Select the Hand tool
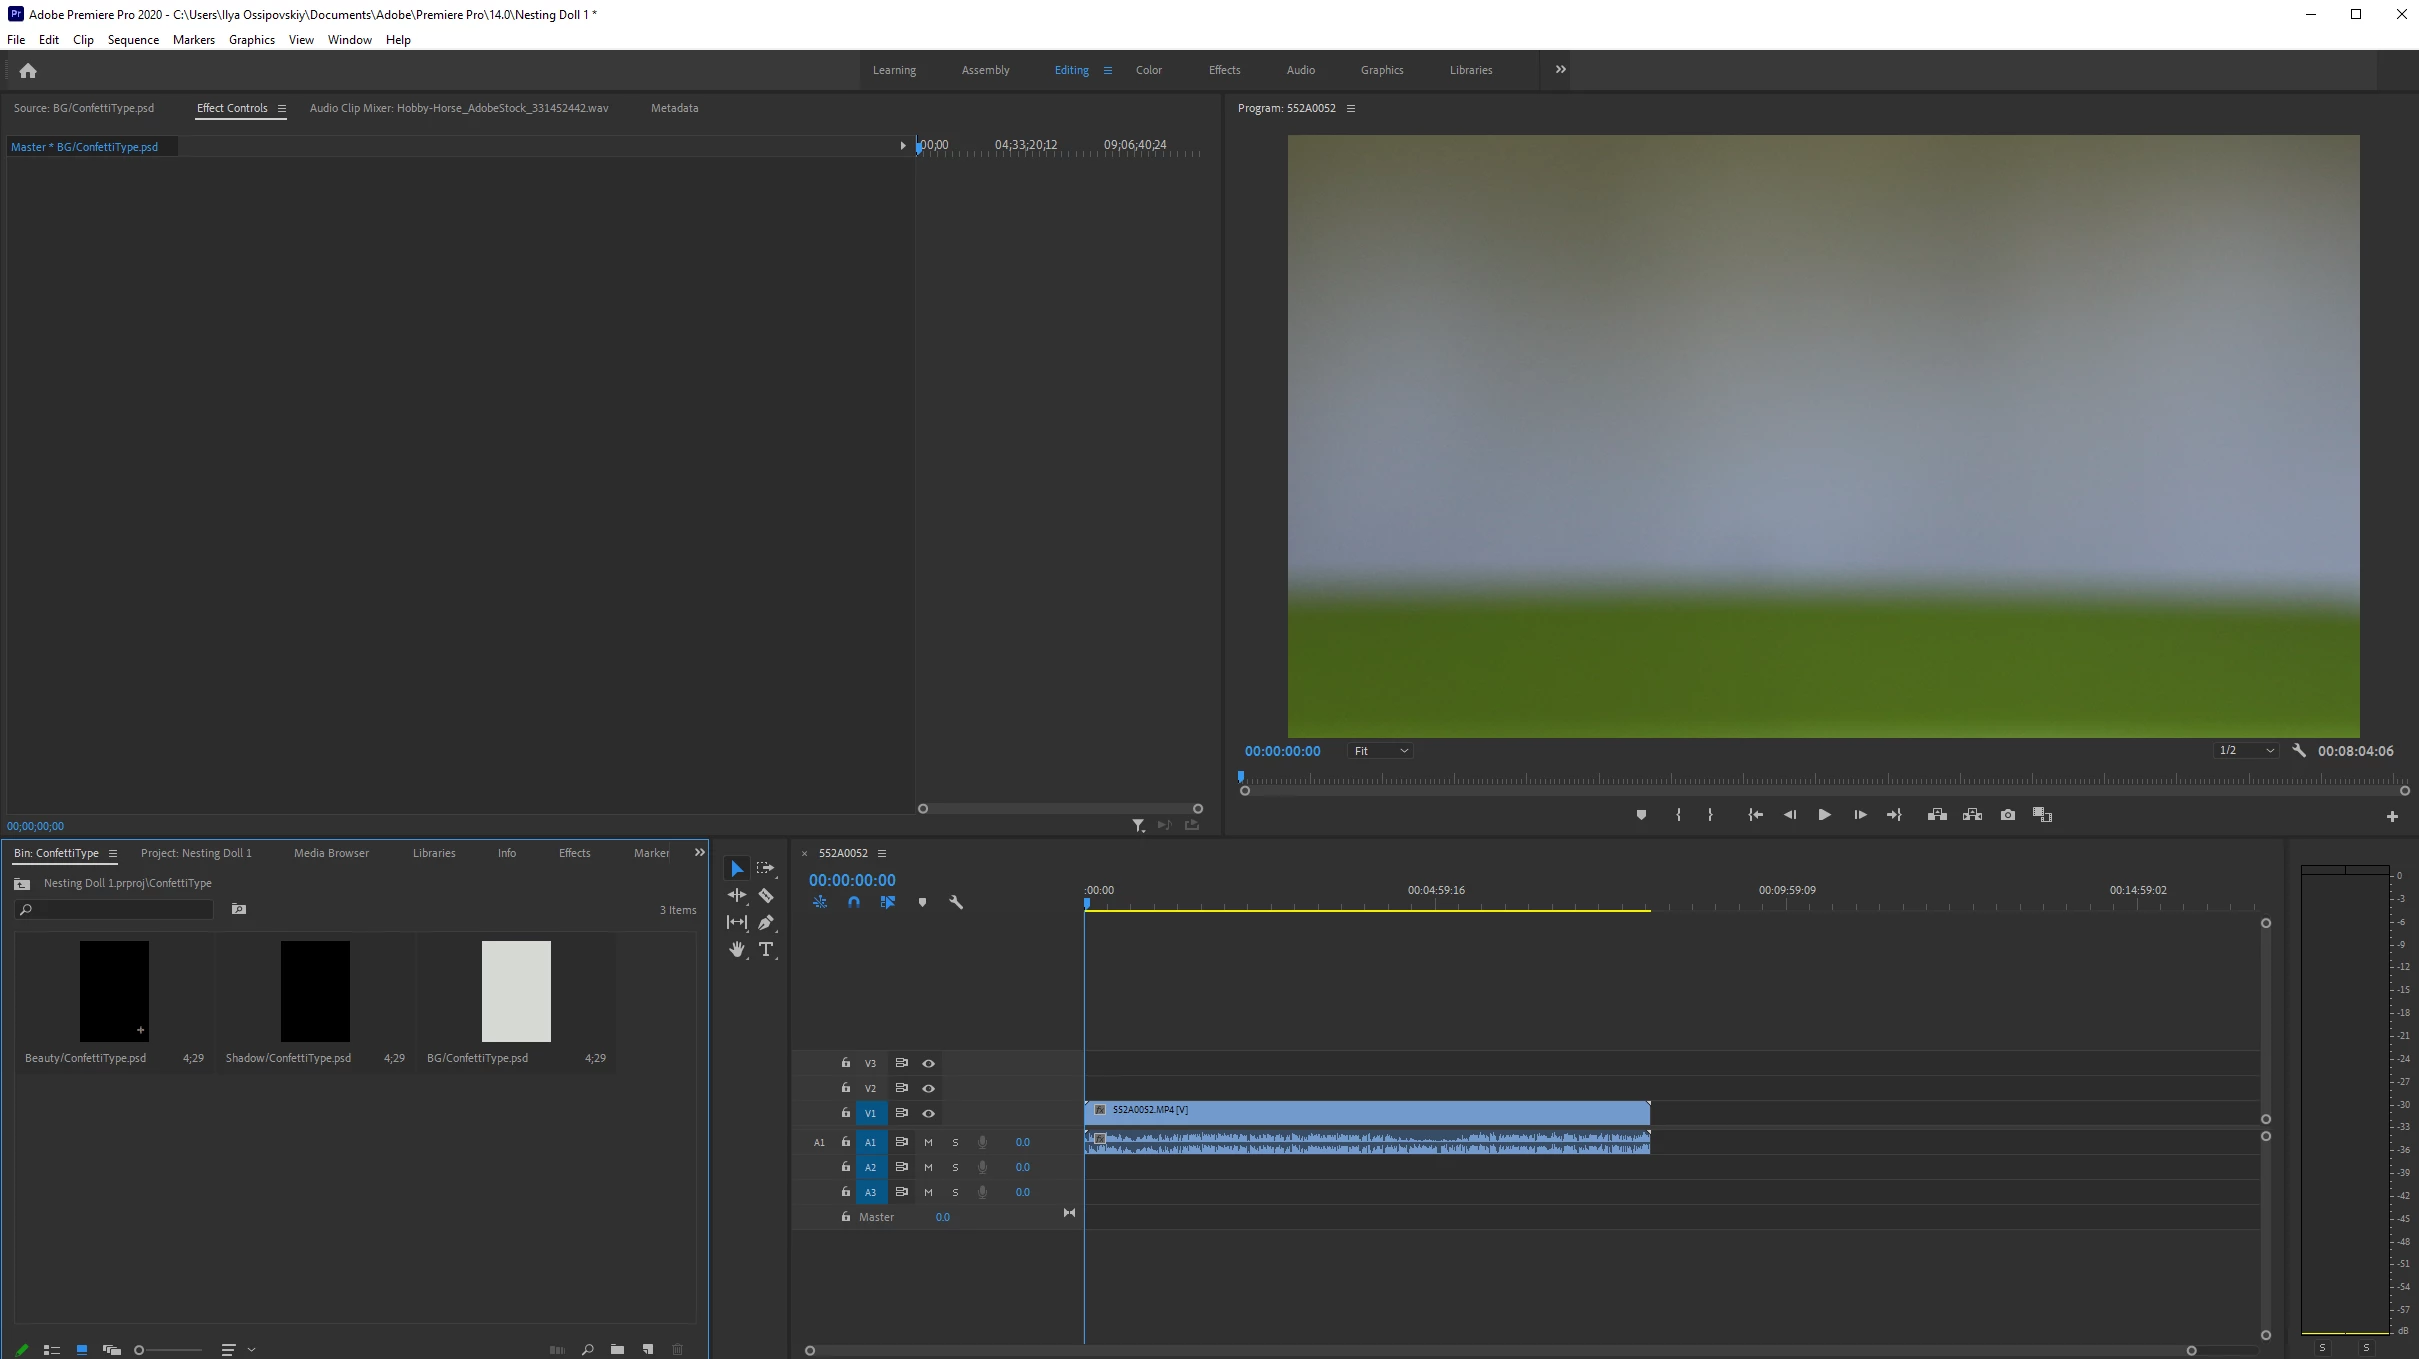Viewport: 2419px width, 1359px height. (737, 950)
